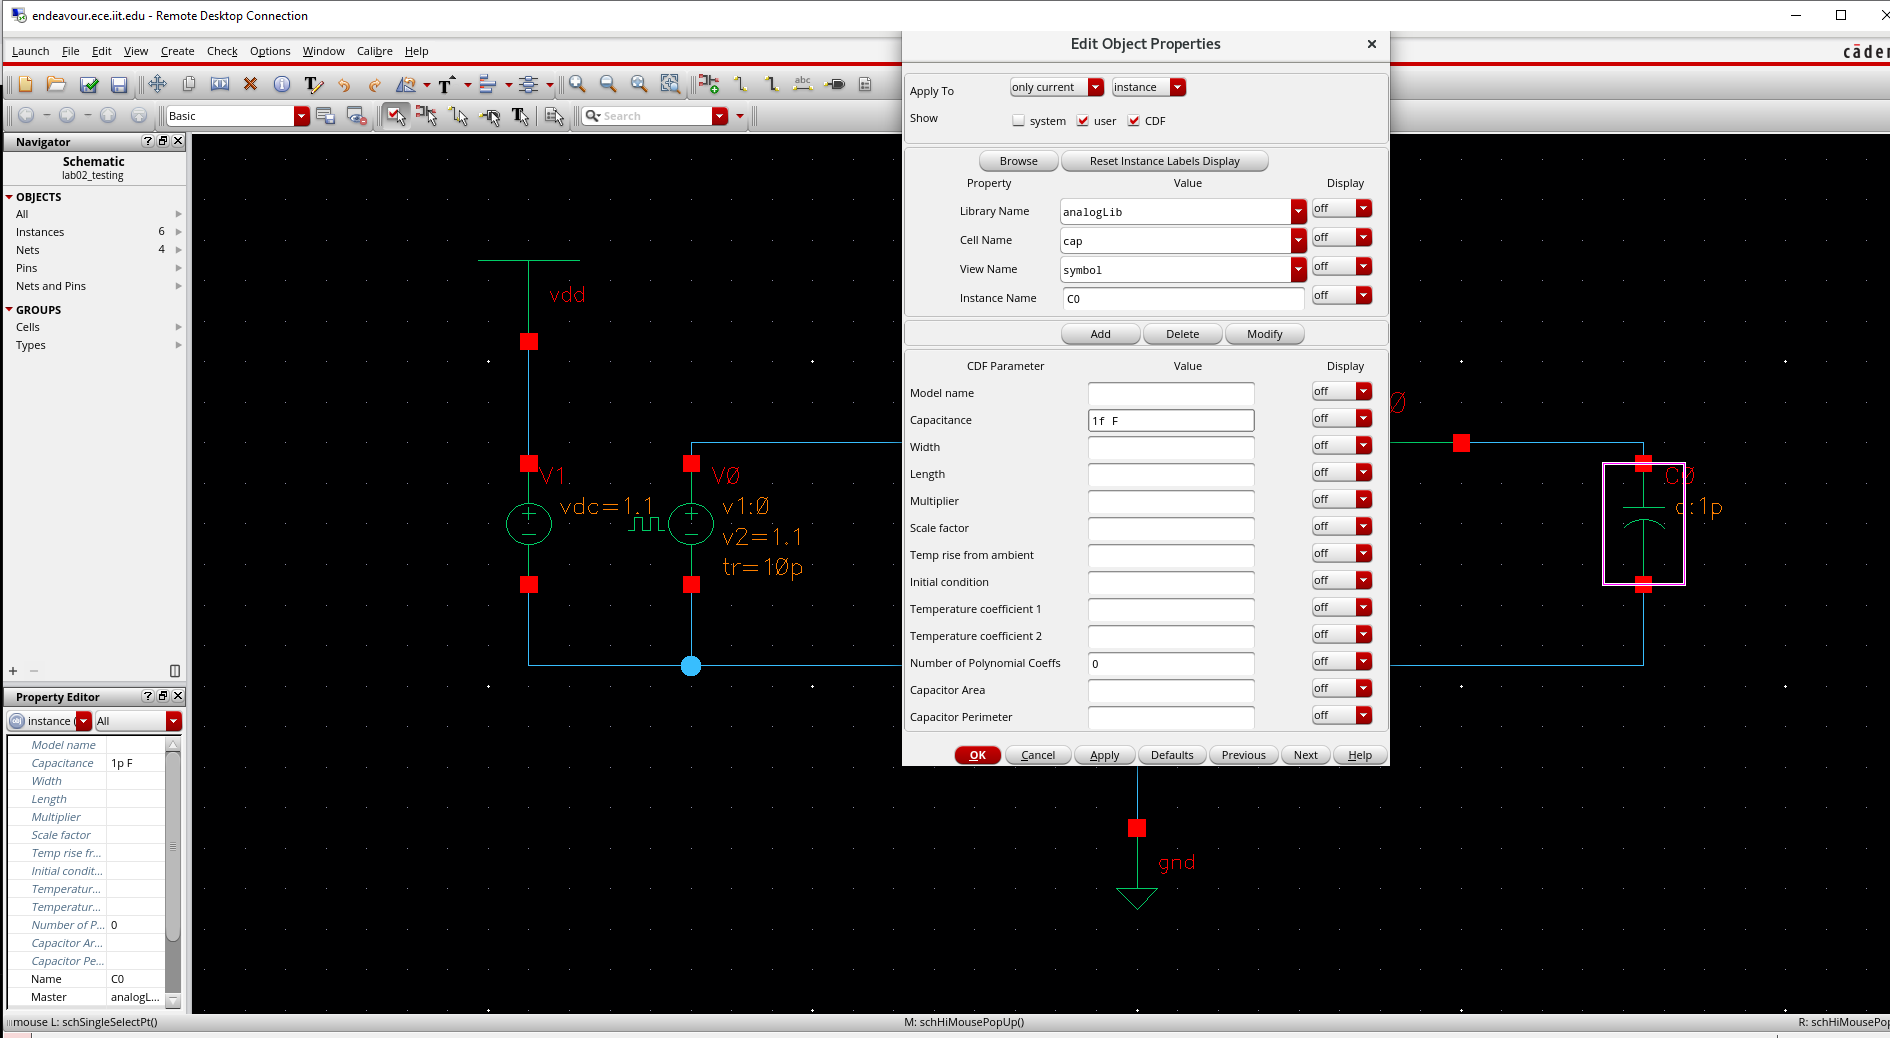Click the Zoom Out magnifier icon
The height and width of the screenshot is (1038, 1890).
tap(608, 85)
